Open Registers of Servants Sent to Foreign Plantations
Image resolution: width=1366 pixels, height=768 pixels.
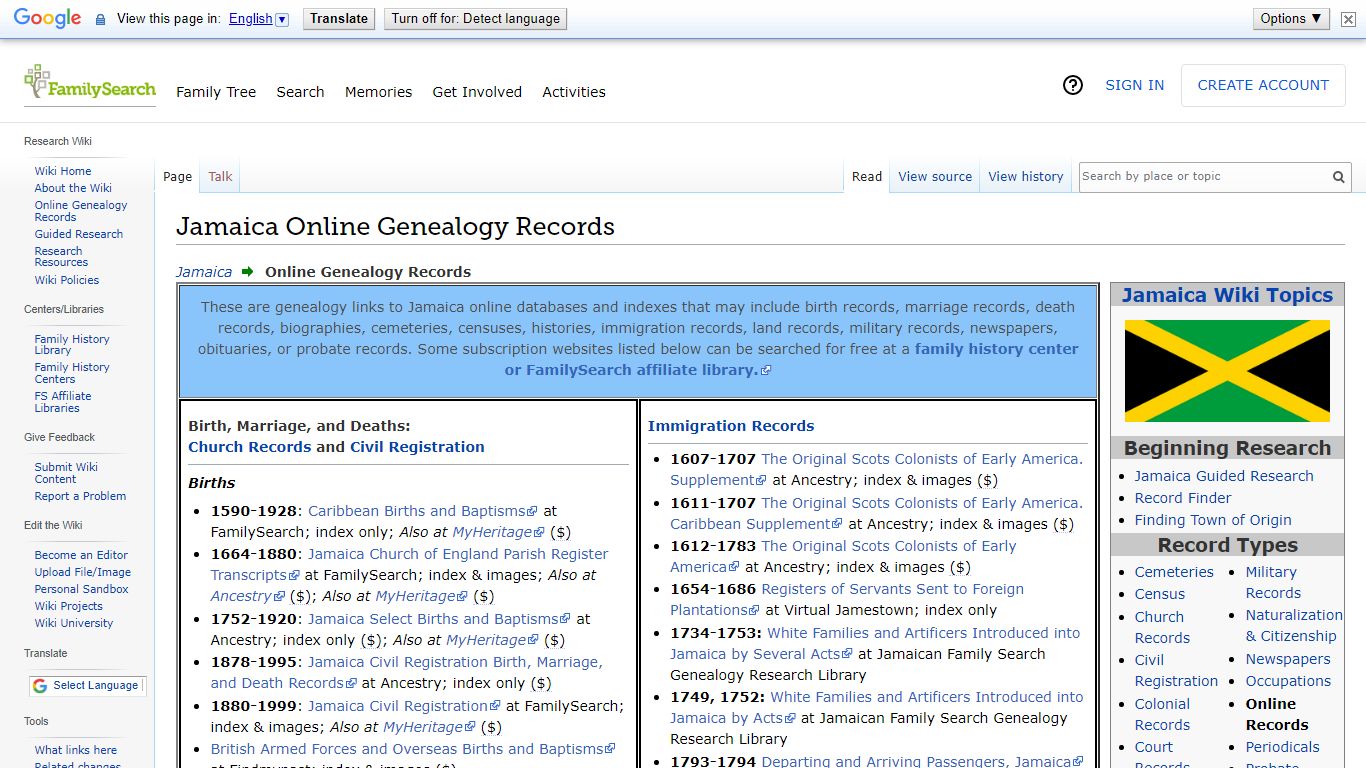(x=847, y=600)
